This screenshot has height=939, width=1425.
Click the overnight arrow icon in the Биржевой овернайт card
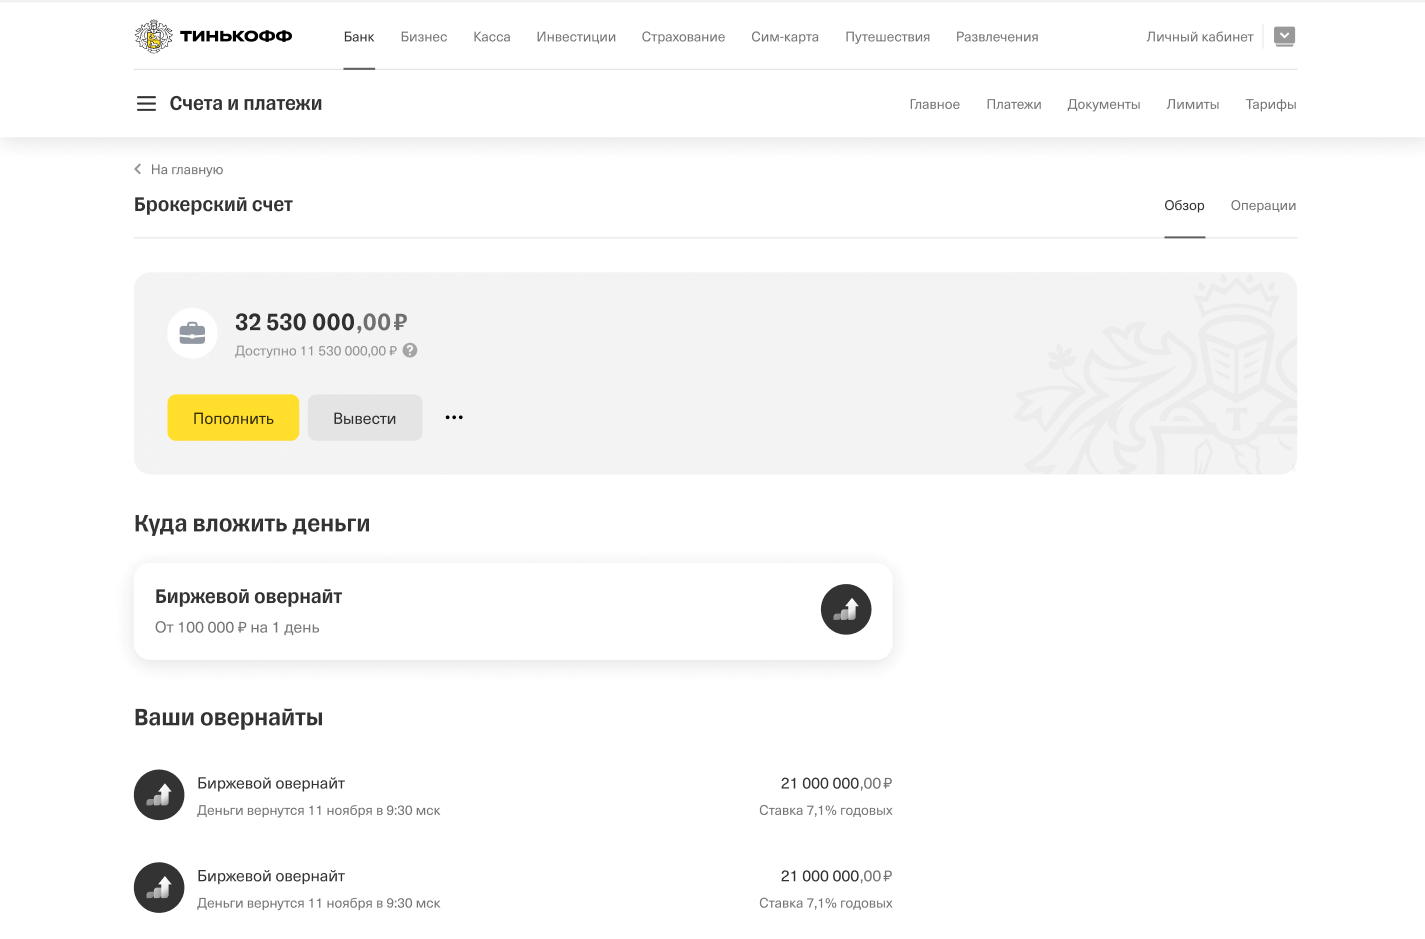click(846, 609)
